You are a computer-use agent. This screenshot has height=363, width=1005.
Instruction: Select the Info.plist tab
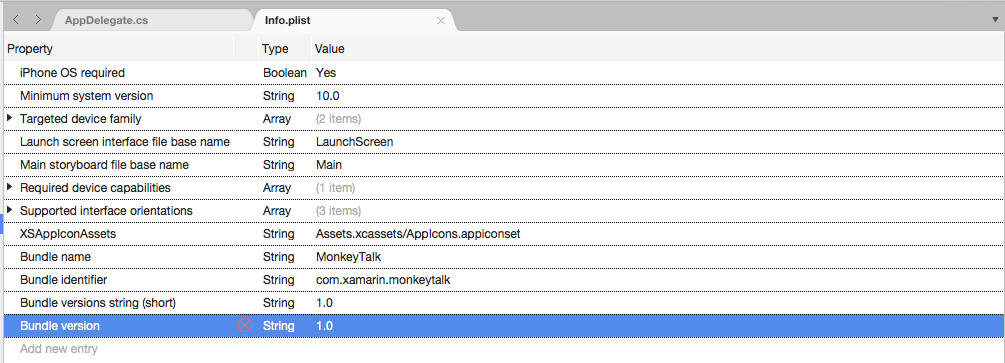pyautogui.click(x=287, y=21)
